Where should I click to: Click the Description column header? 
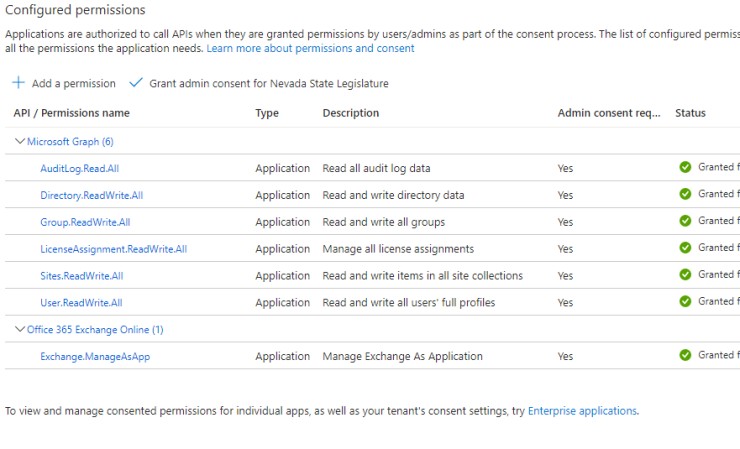(351, 113)
